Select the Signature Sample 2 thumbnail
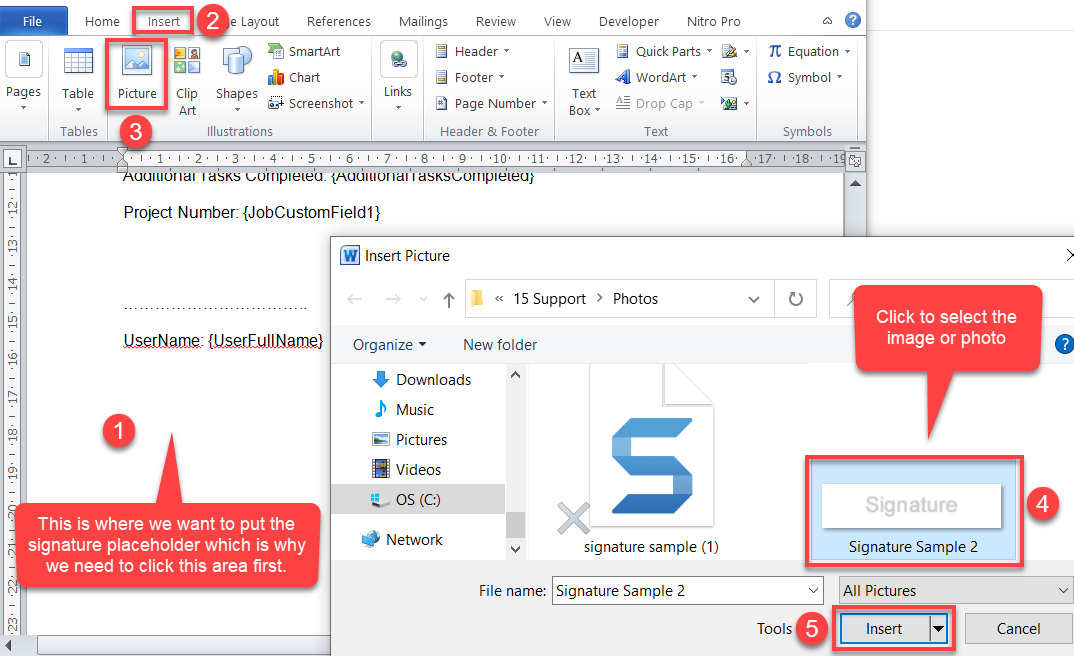The height and width of the screenshot is (656, 1074). (911, 512)
